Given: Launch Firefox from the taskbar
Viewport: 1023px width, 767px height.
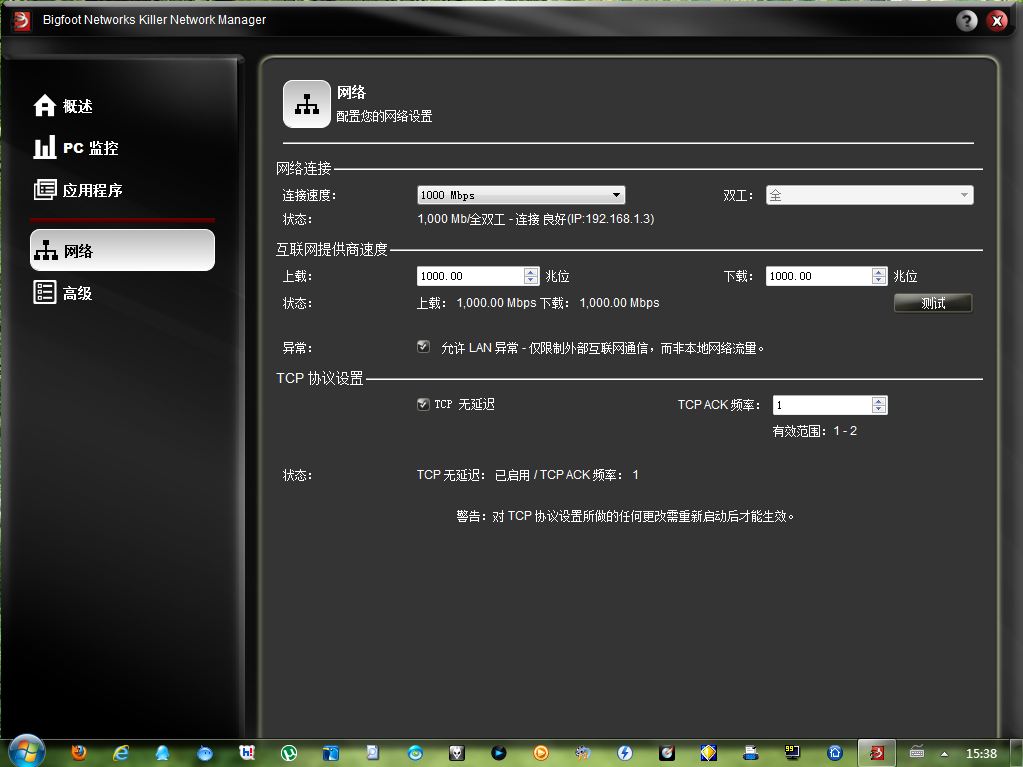Looking at the screenshot, I should pos(78,753).
